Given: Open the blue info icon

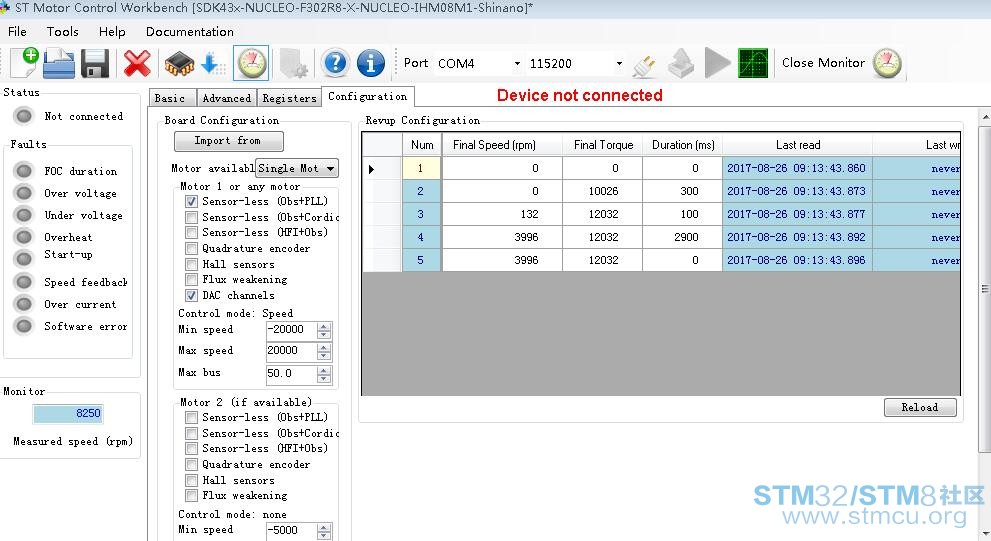Looking at the screenshot, I should (371, 63).
